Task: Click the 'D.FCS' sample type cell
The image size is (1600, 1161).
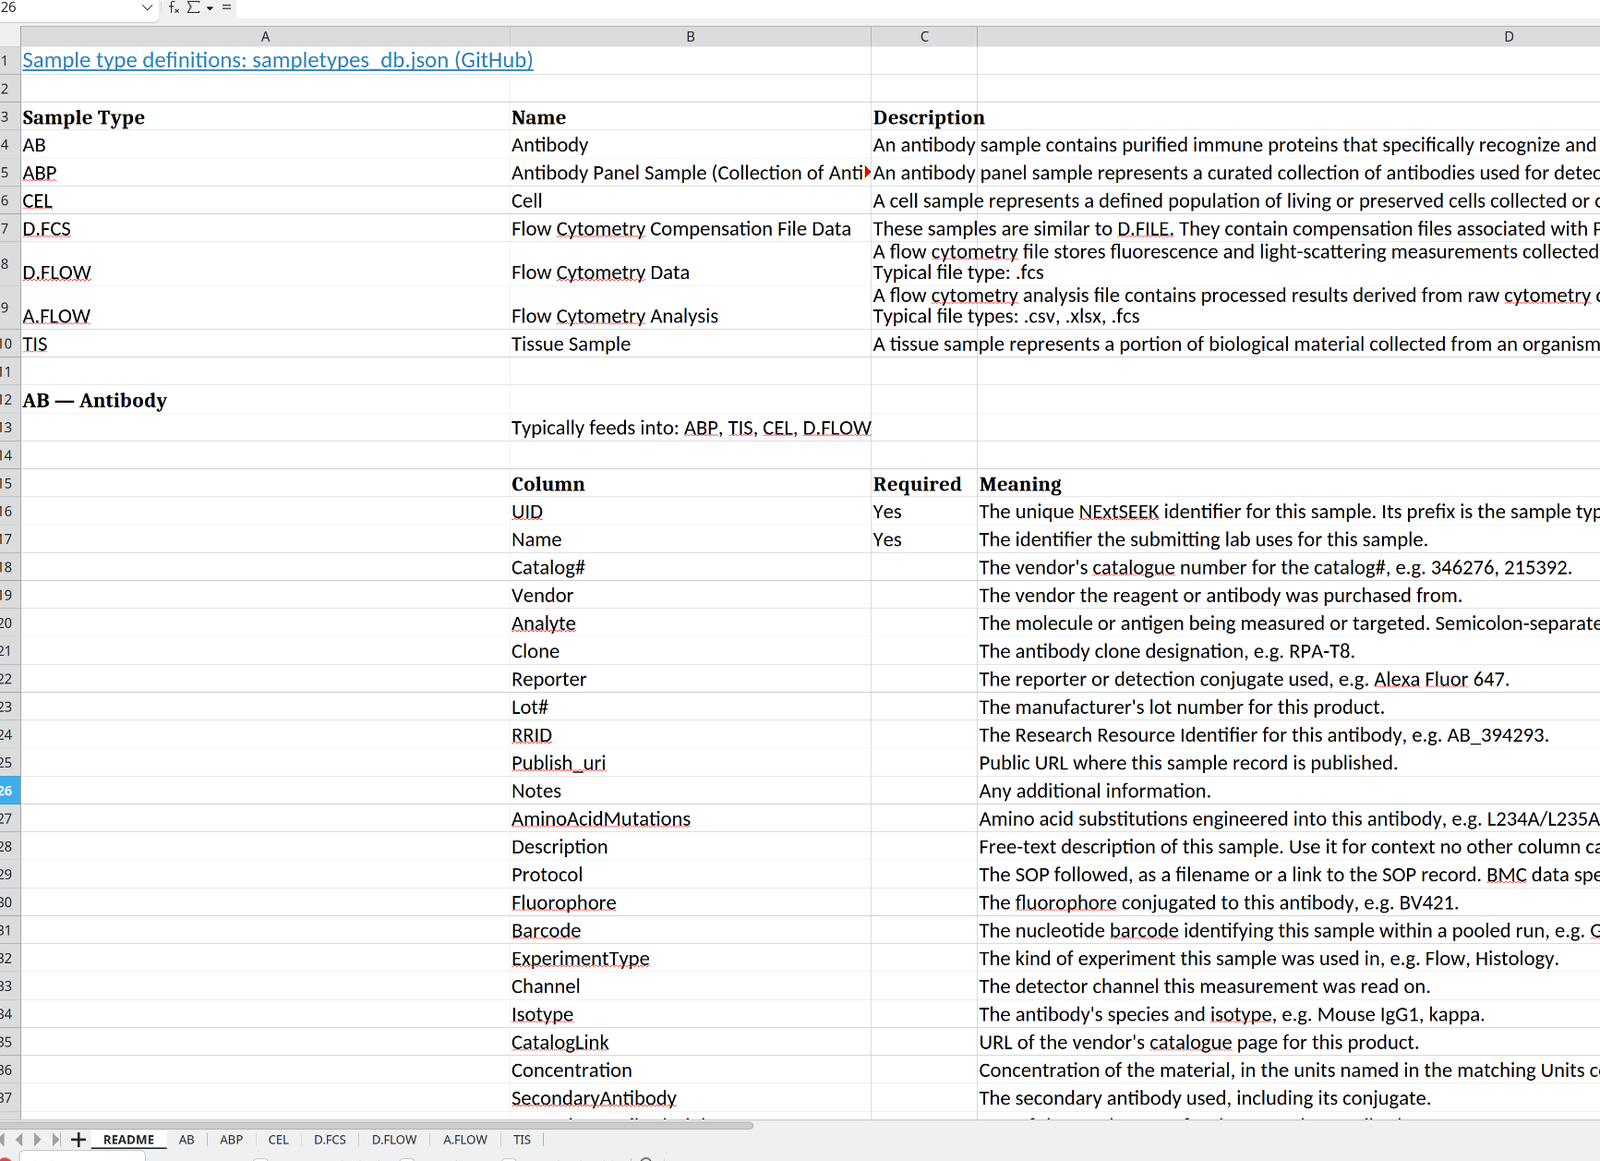Action: (265, 229)
